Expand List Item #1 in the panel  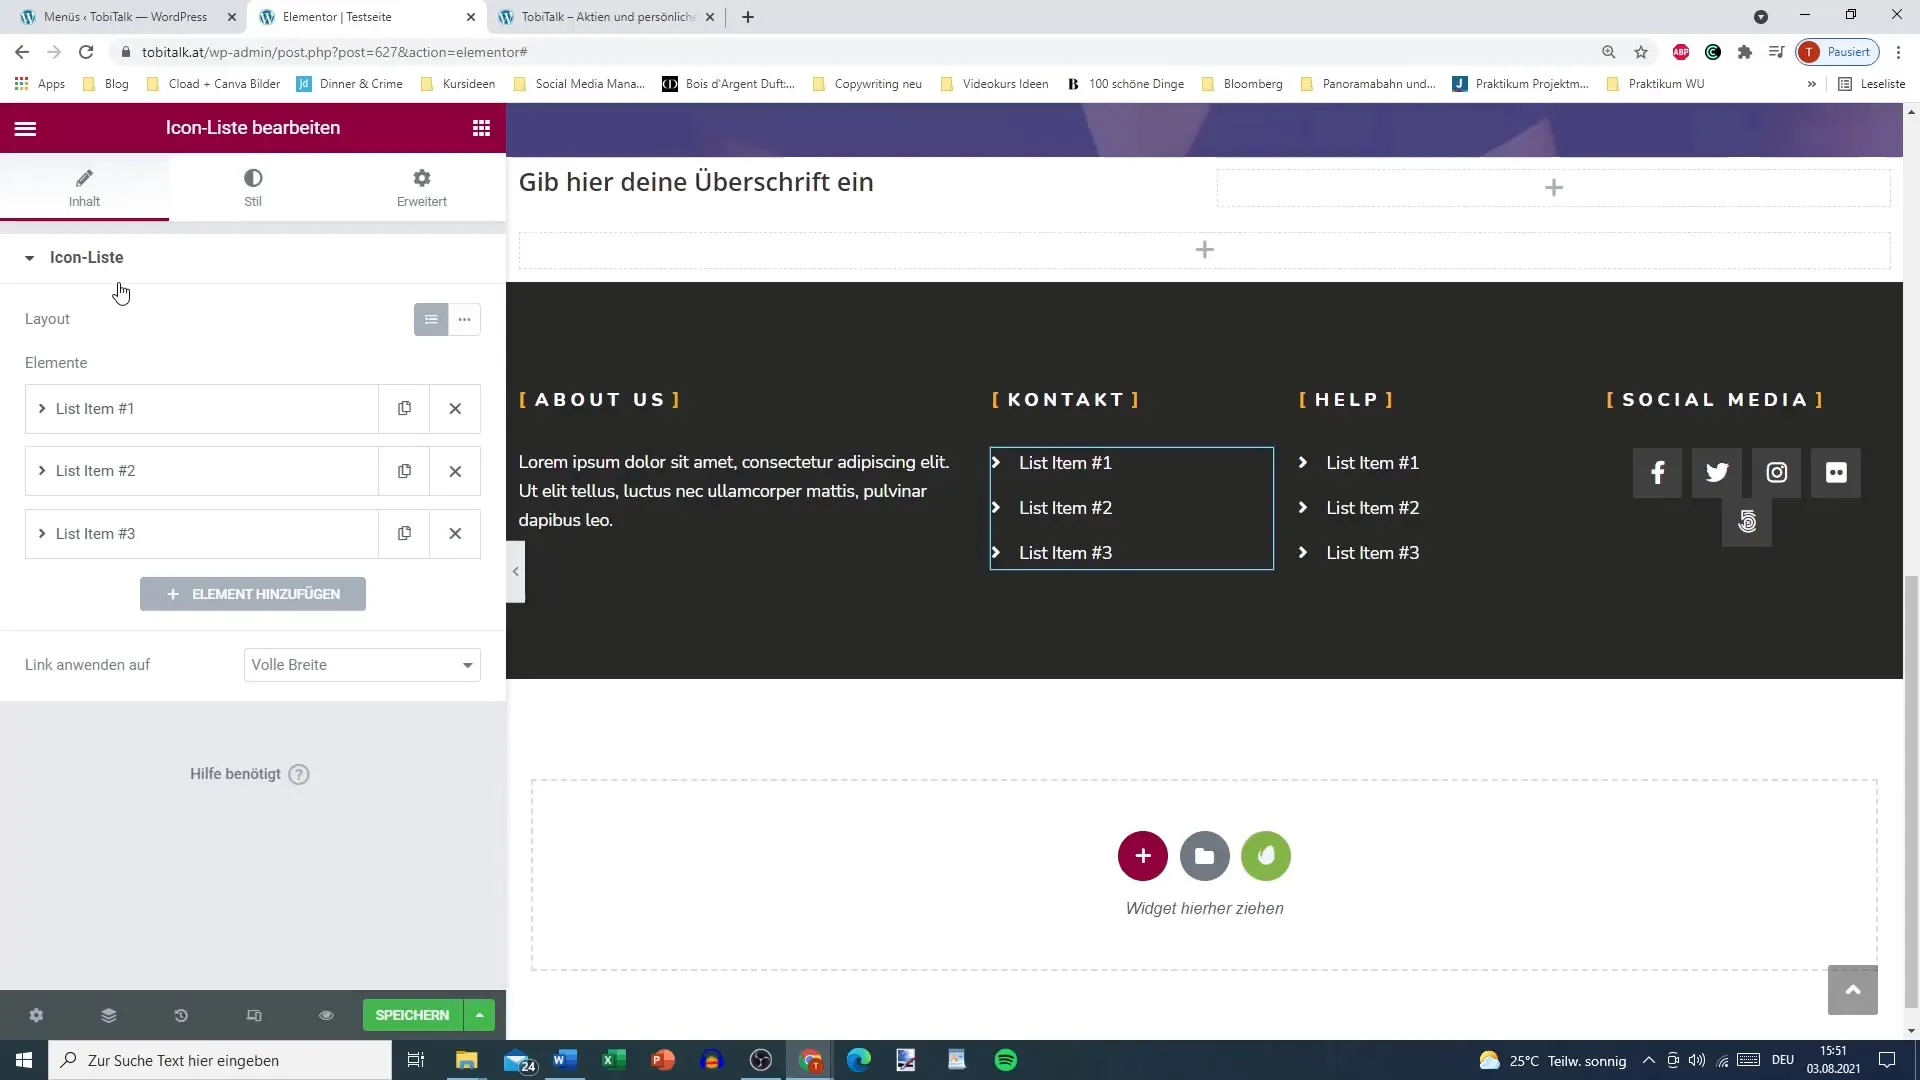201,409
